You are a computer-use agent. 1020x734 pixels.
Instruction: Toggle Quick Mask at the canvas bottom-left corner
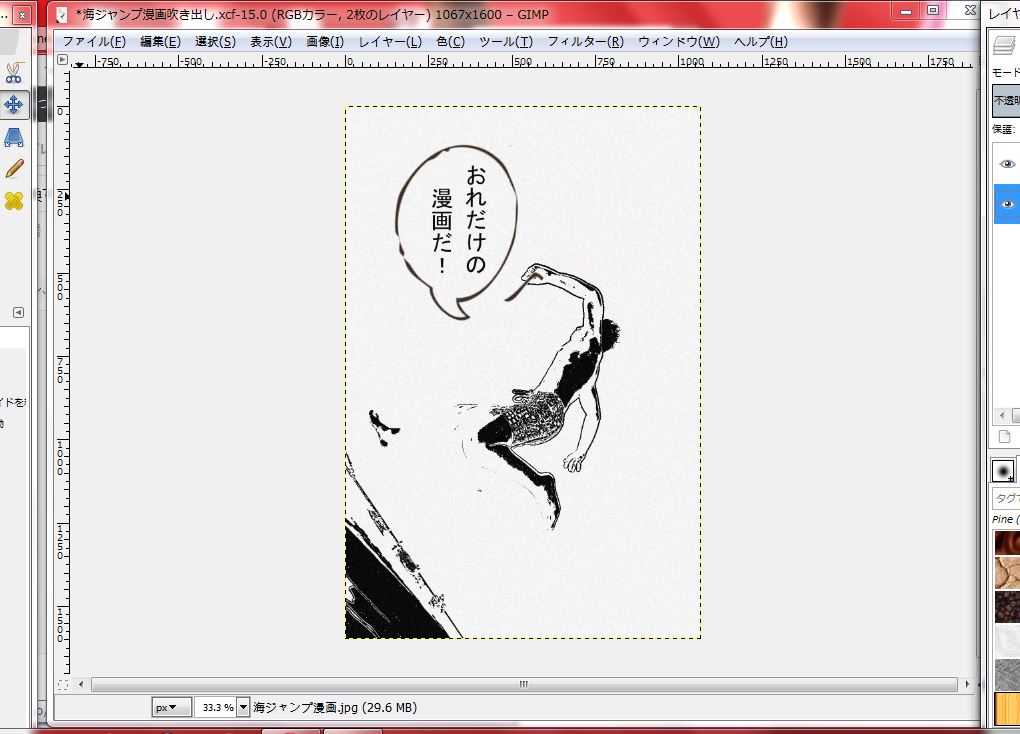click(63, 684)
